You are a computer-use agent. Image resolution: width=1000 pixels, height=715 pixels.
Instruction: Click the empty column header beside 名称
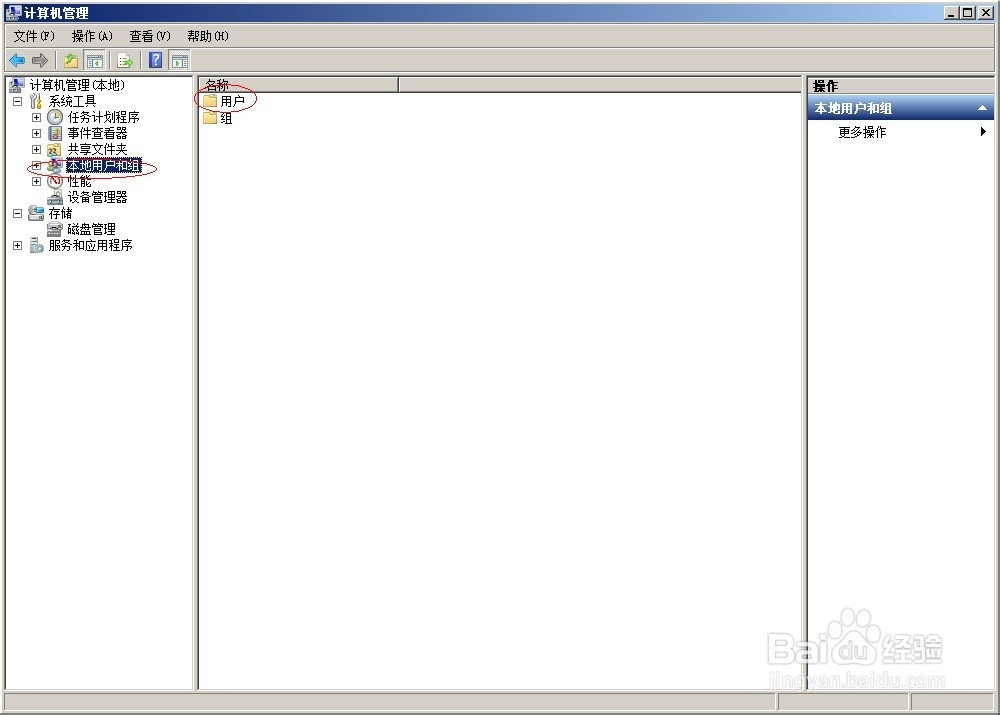point(599,84)
